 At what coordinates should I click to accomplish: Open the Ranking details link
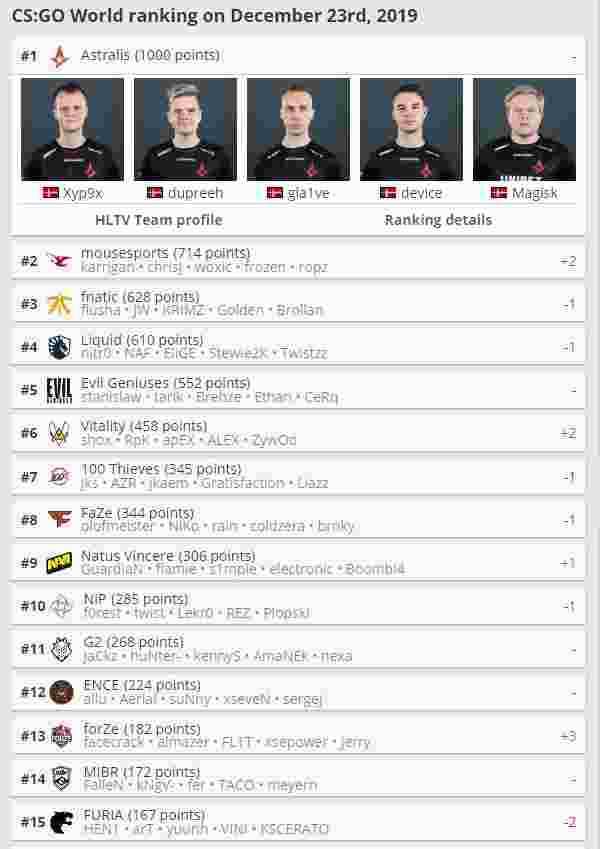[x=438, y=220]
